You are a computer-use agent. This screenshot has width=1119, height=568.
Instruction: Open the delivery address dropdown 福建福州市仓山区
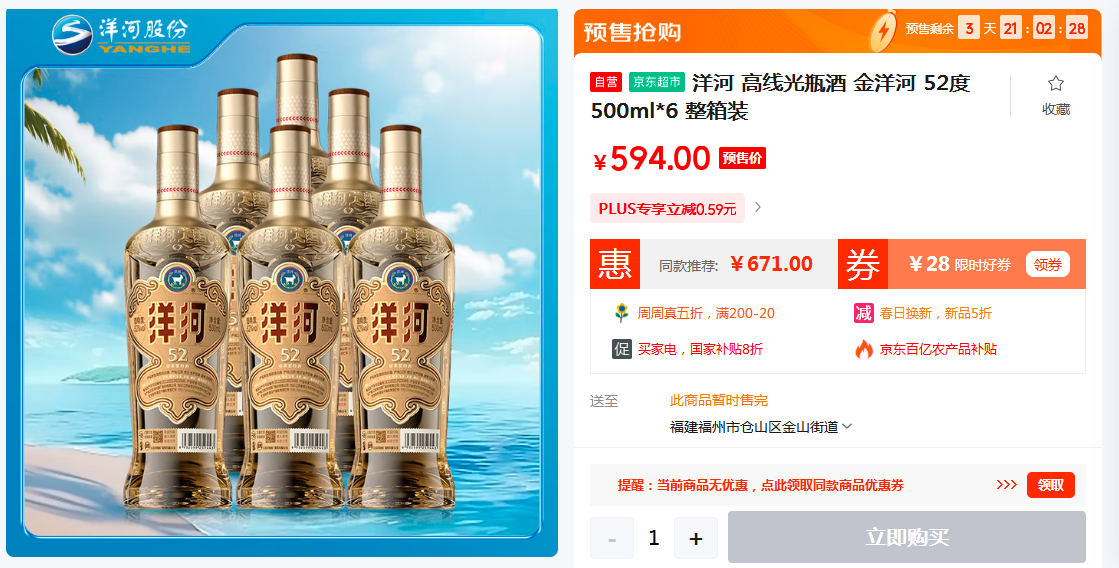pyautogui.click(x=761, y=427)
